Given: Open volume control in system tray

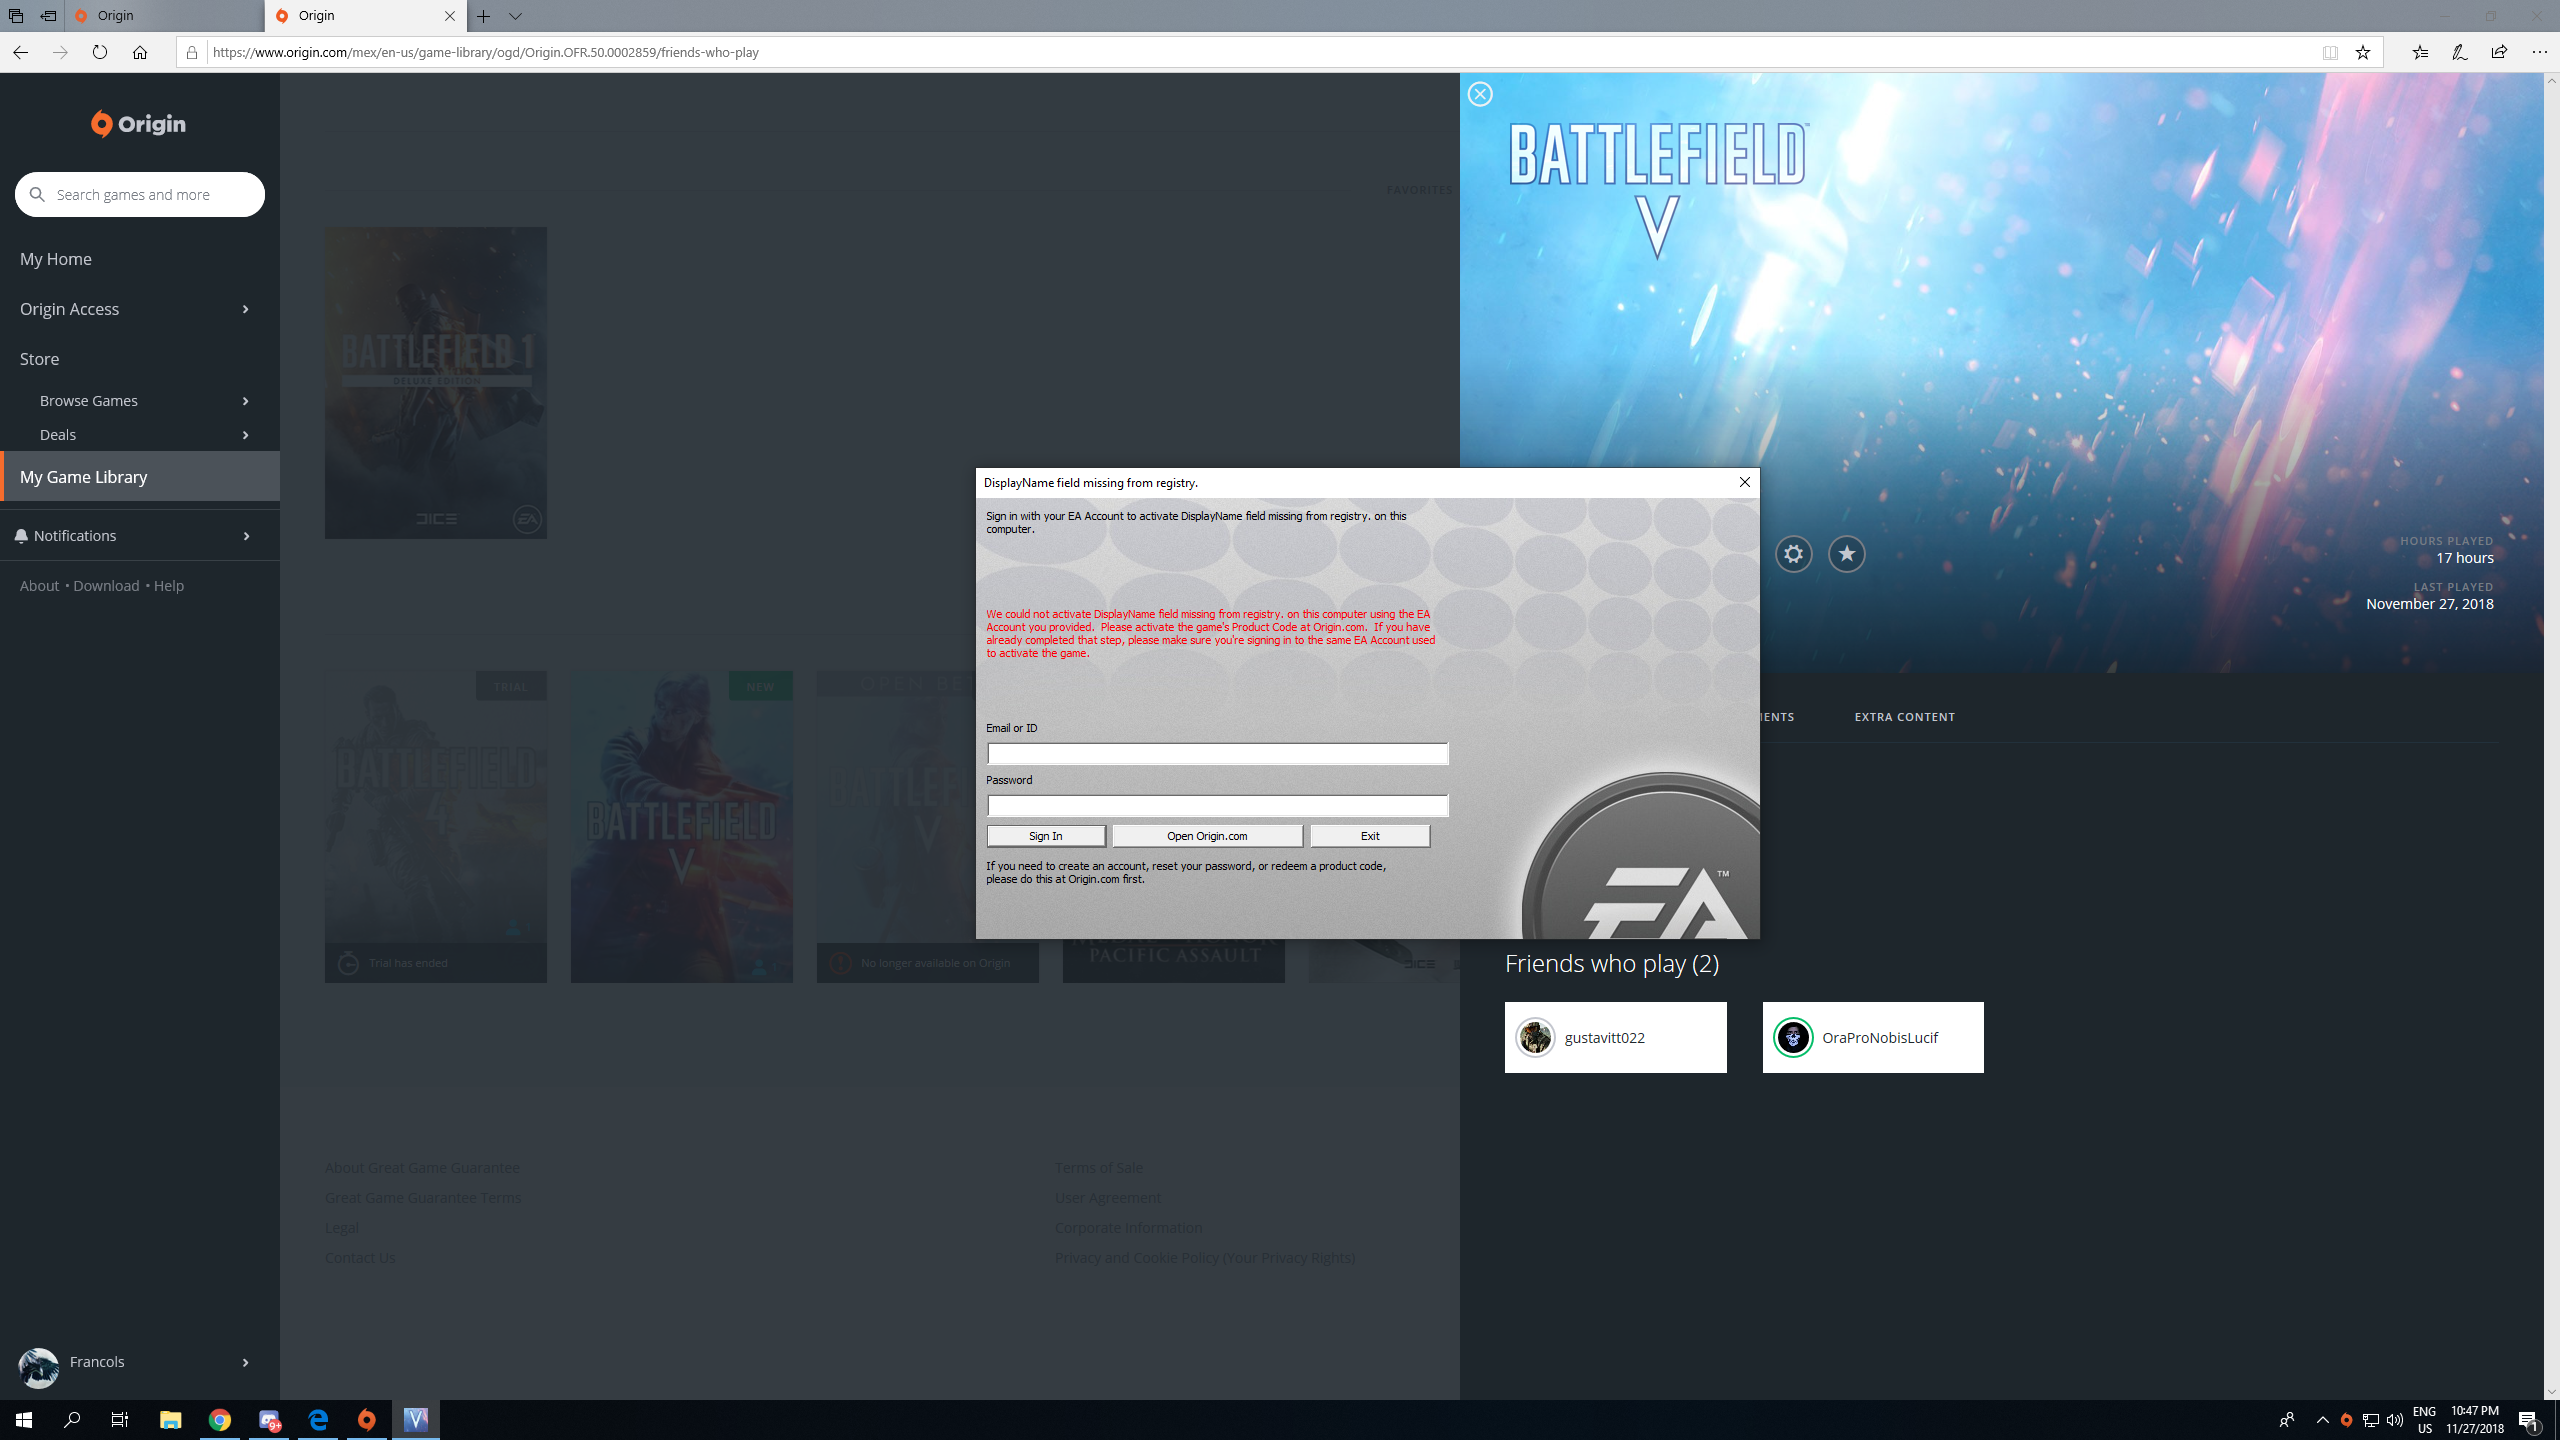Looking at the screenshot, I should coord(2394,1420).
